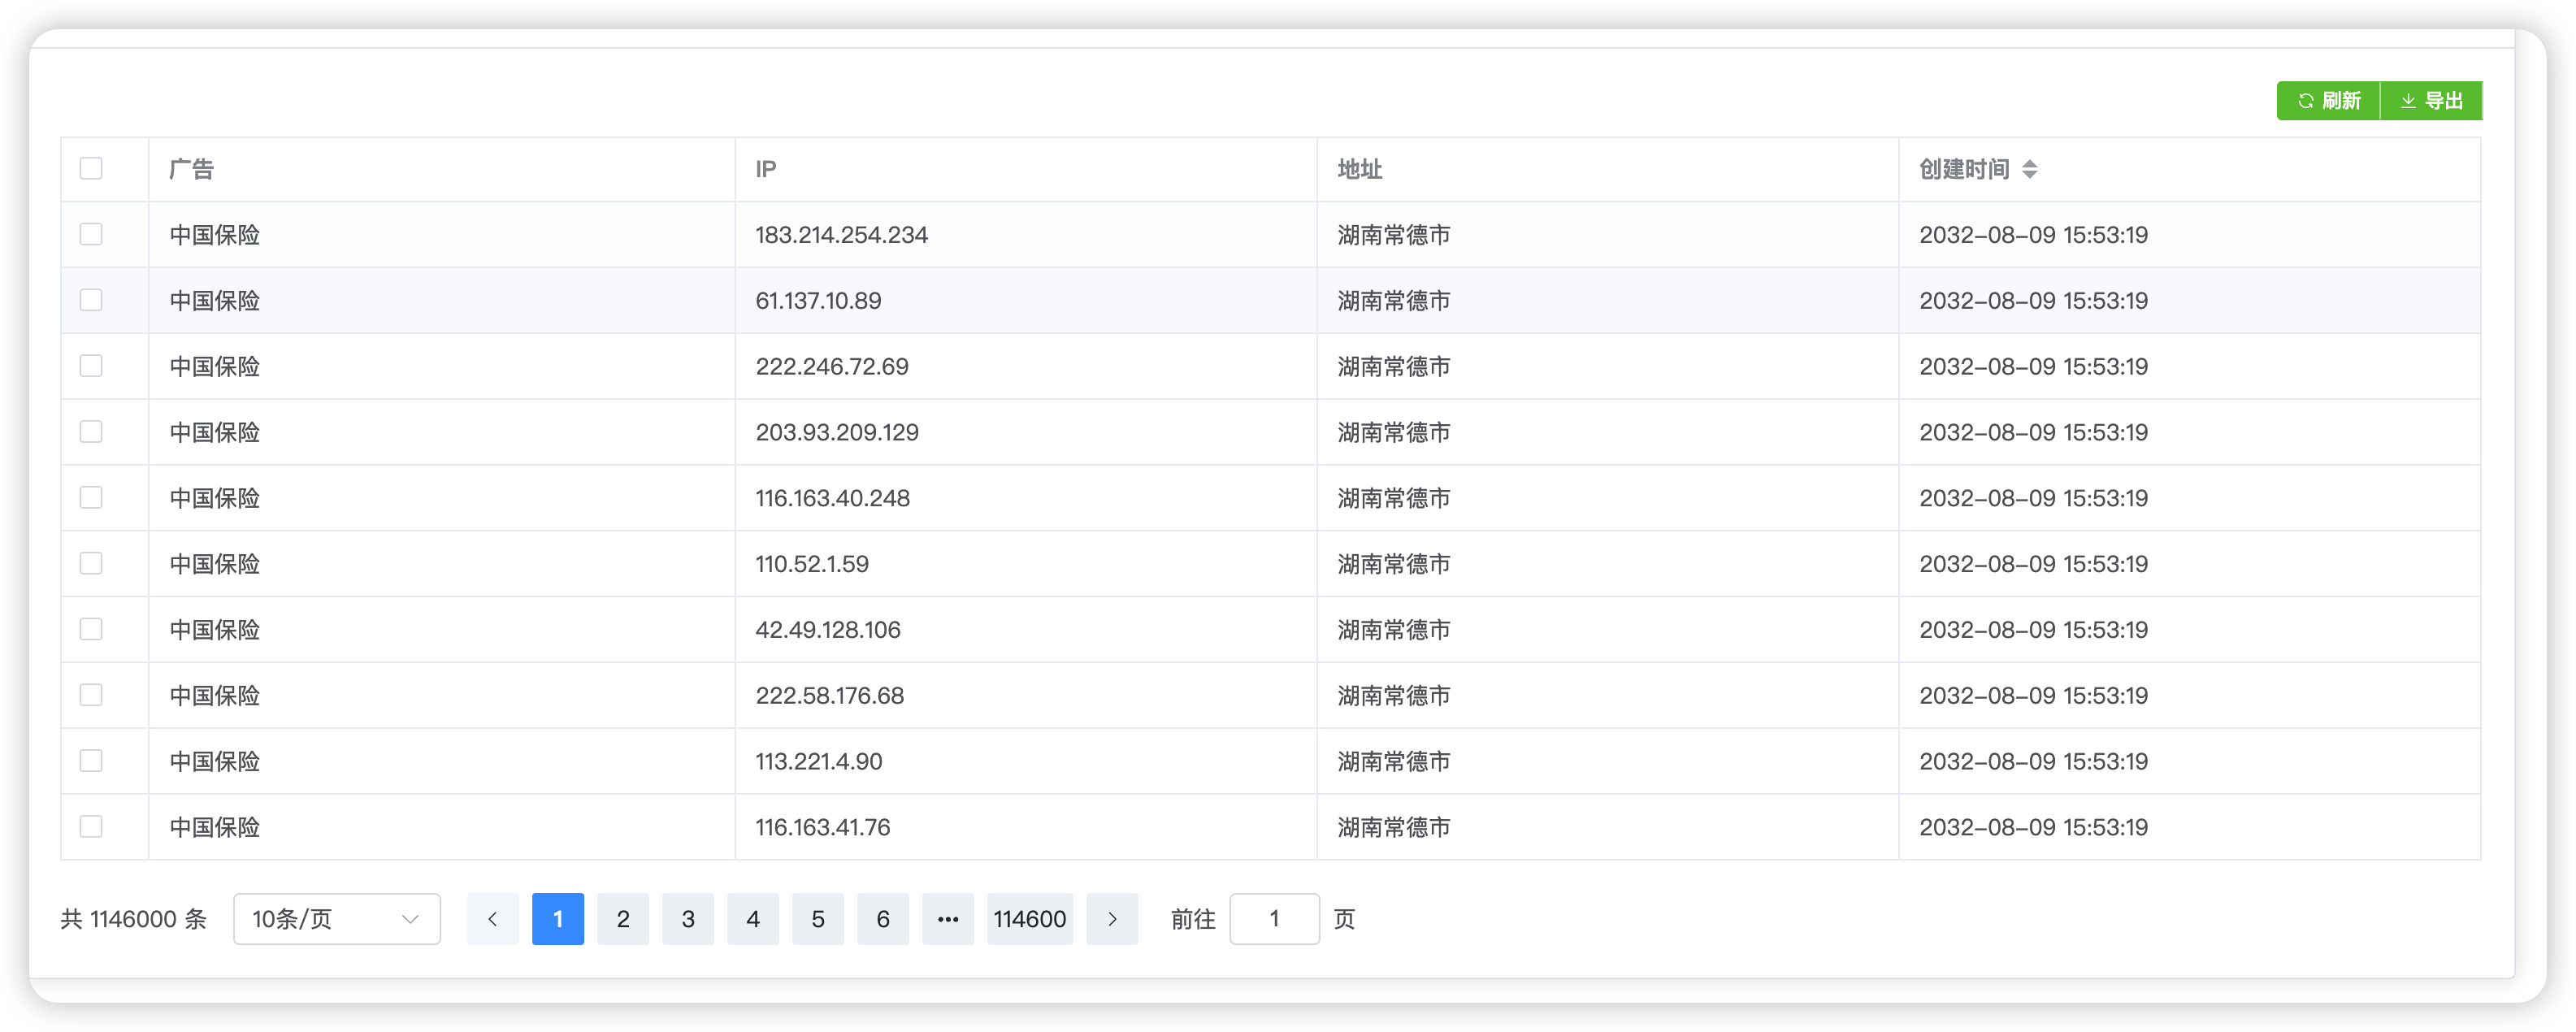Go to previous page arrow

tap(492, 919)
